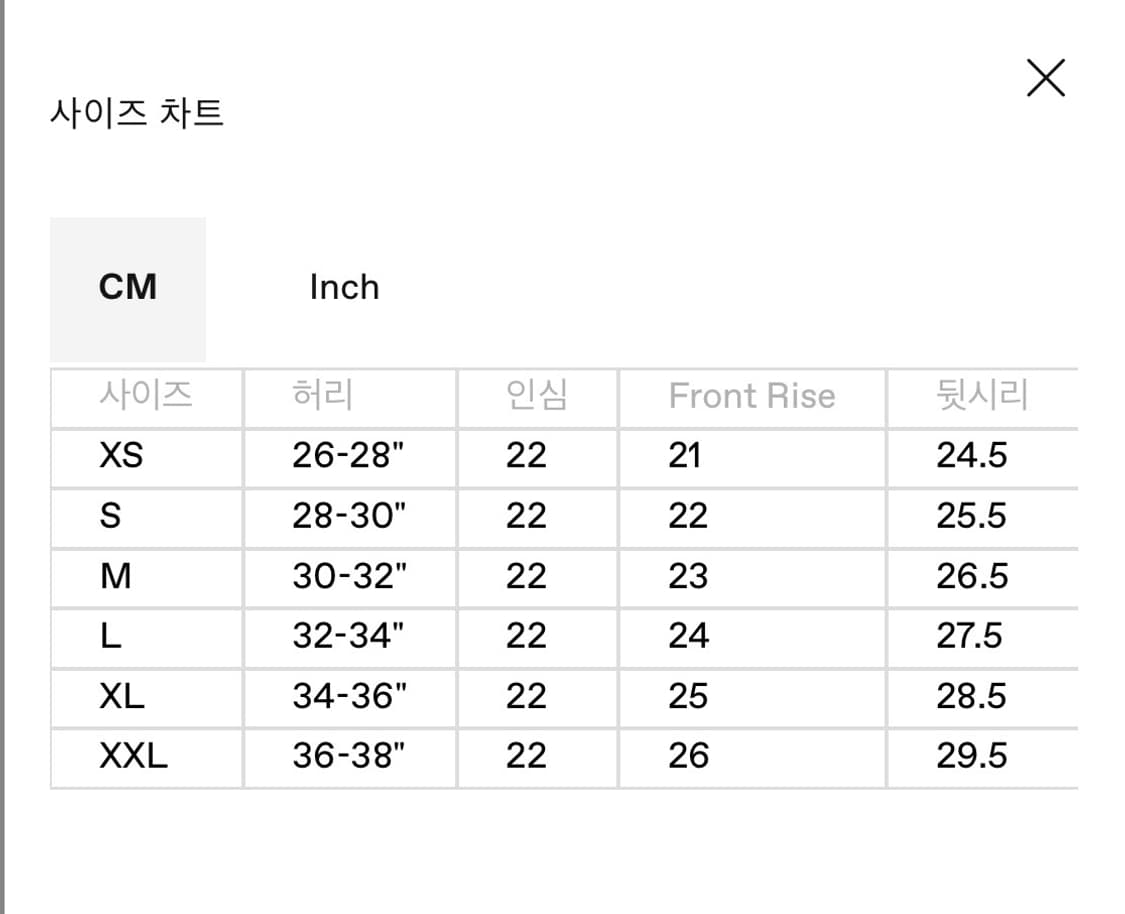The image size is (1125, 914).
Task: Click the 24.5 back rise value
Action: coord(971,456)
